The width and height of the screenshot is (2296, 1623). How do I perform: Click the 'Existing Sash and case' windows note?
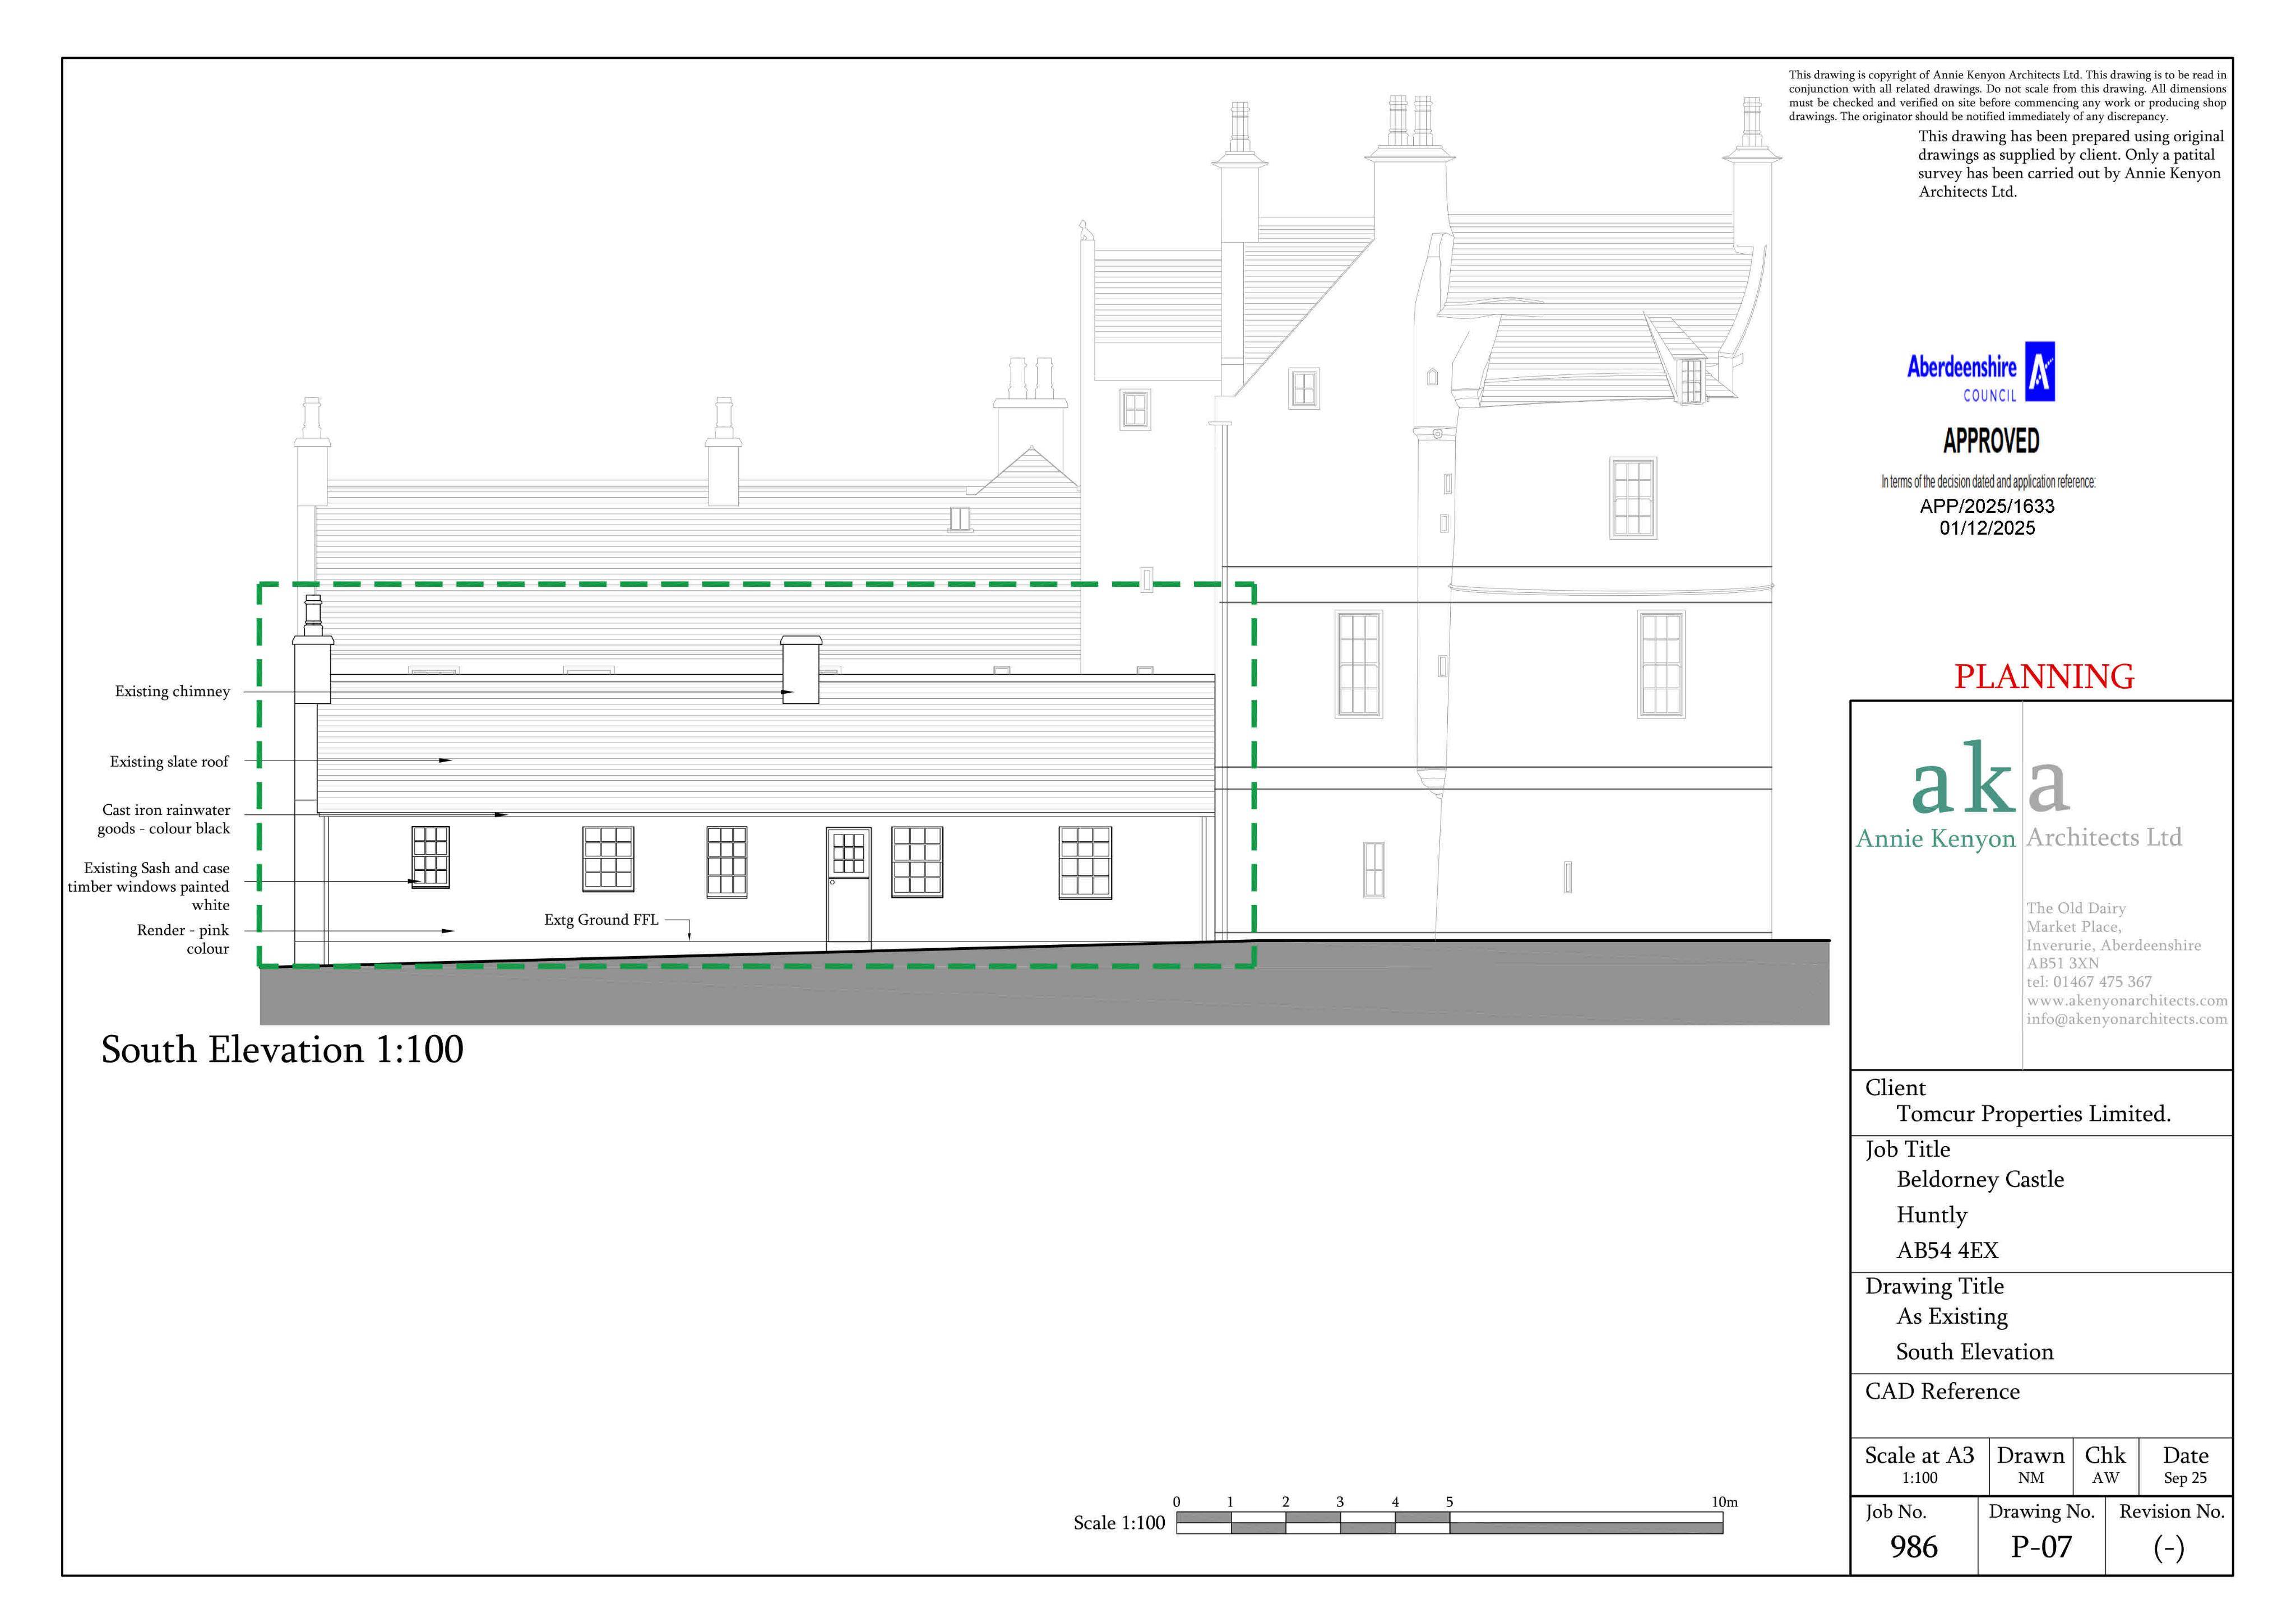coord(149,886)
